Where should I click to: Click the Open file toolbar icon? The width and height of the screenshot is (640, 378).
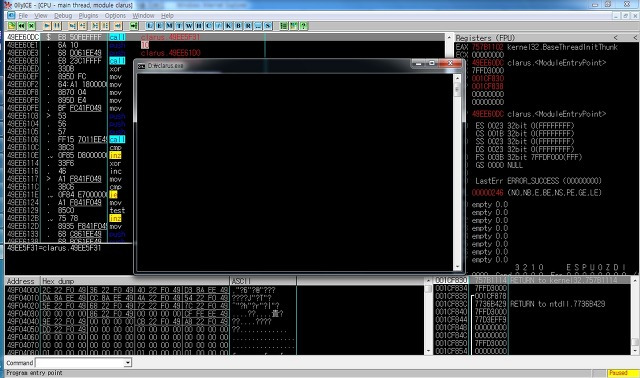(x=11, y=26)
